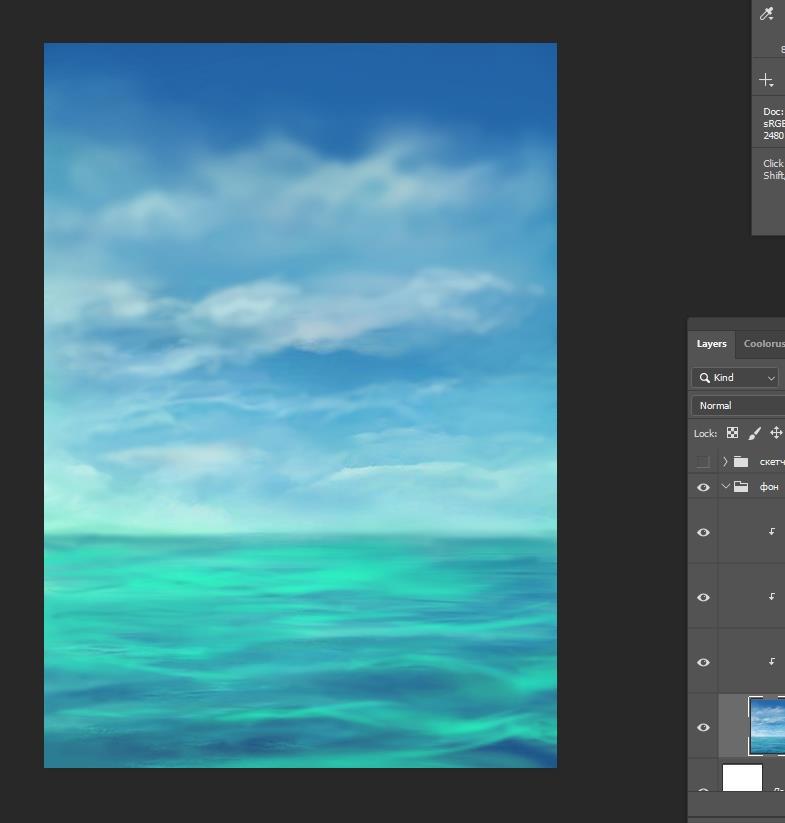Select the white layer thumbnail at bottom
Screen dimensions: 785x823
tap(742, 777)
